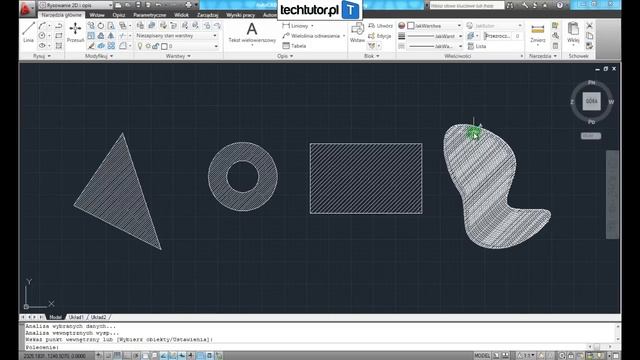640x360 pixels.
Task: Open the Niezapisany stan warstwy dropdown
Action: (177, 36)
